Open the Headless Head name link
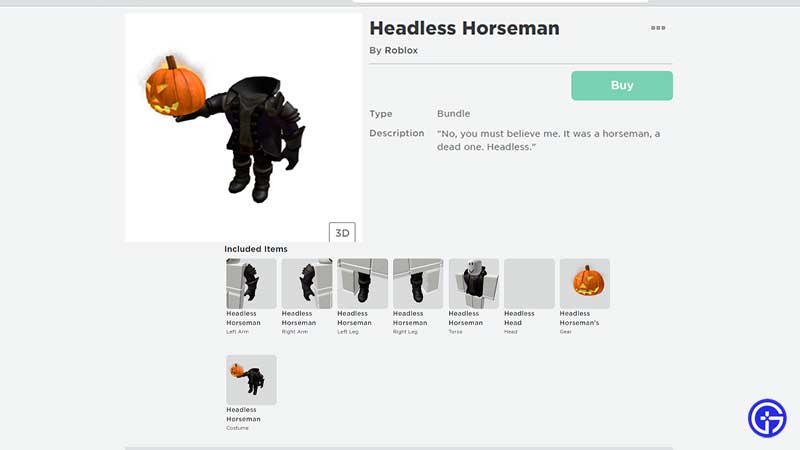This screenshot has height=450, width=800. click(x=519, y=318)
